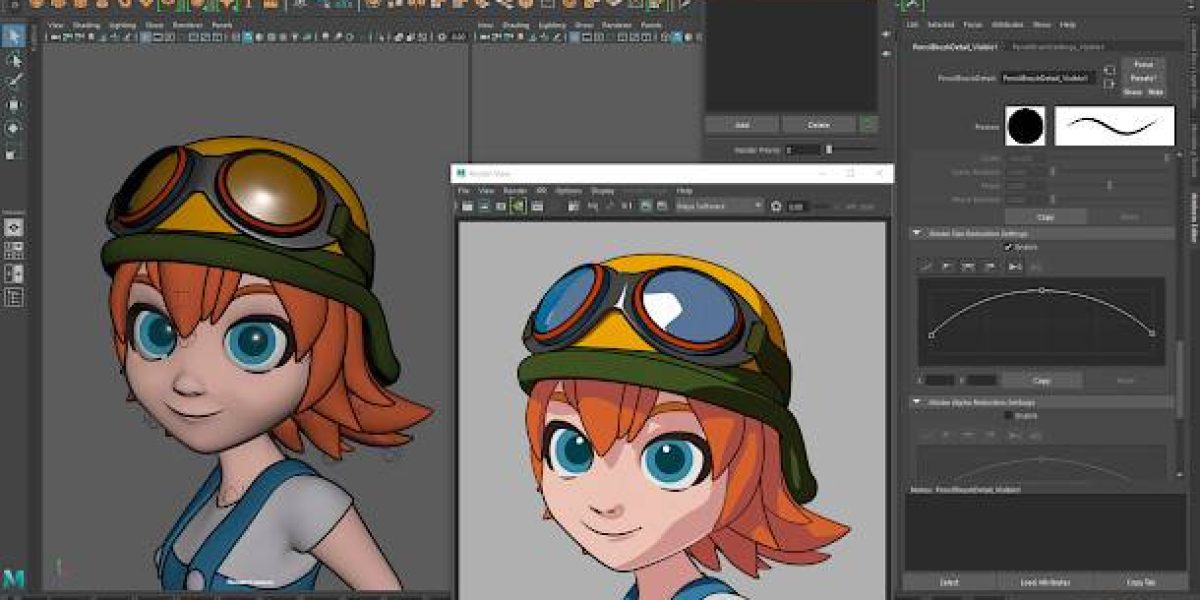Collapse the Stroke Alpha Reduction Settings section
This screenshot has width=1200, height=600.
pyautogui.click(x=917, y=402)
